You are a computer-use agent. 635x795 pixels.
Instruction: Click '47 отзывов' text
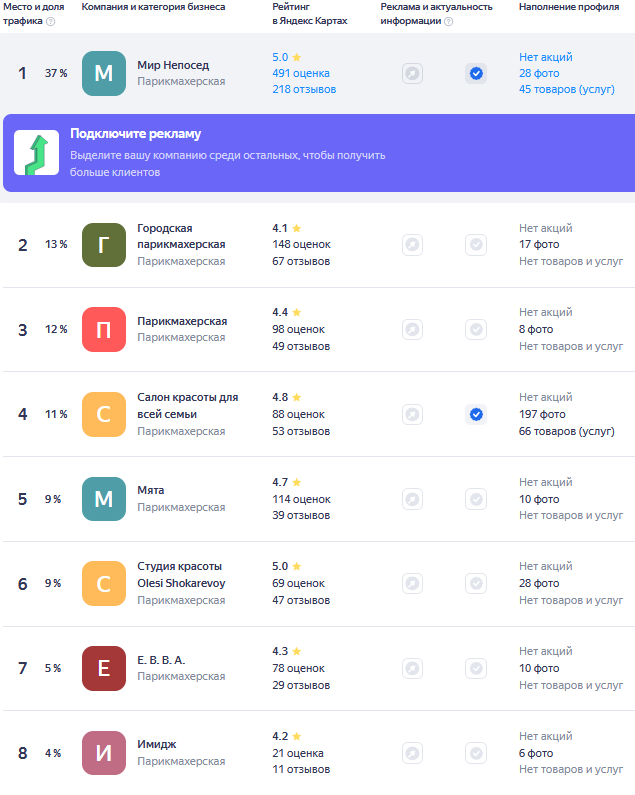301,600
